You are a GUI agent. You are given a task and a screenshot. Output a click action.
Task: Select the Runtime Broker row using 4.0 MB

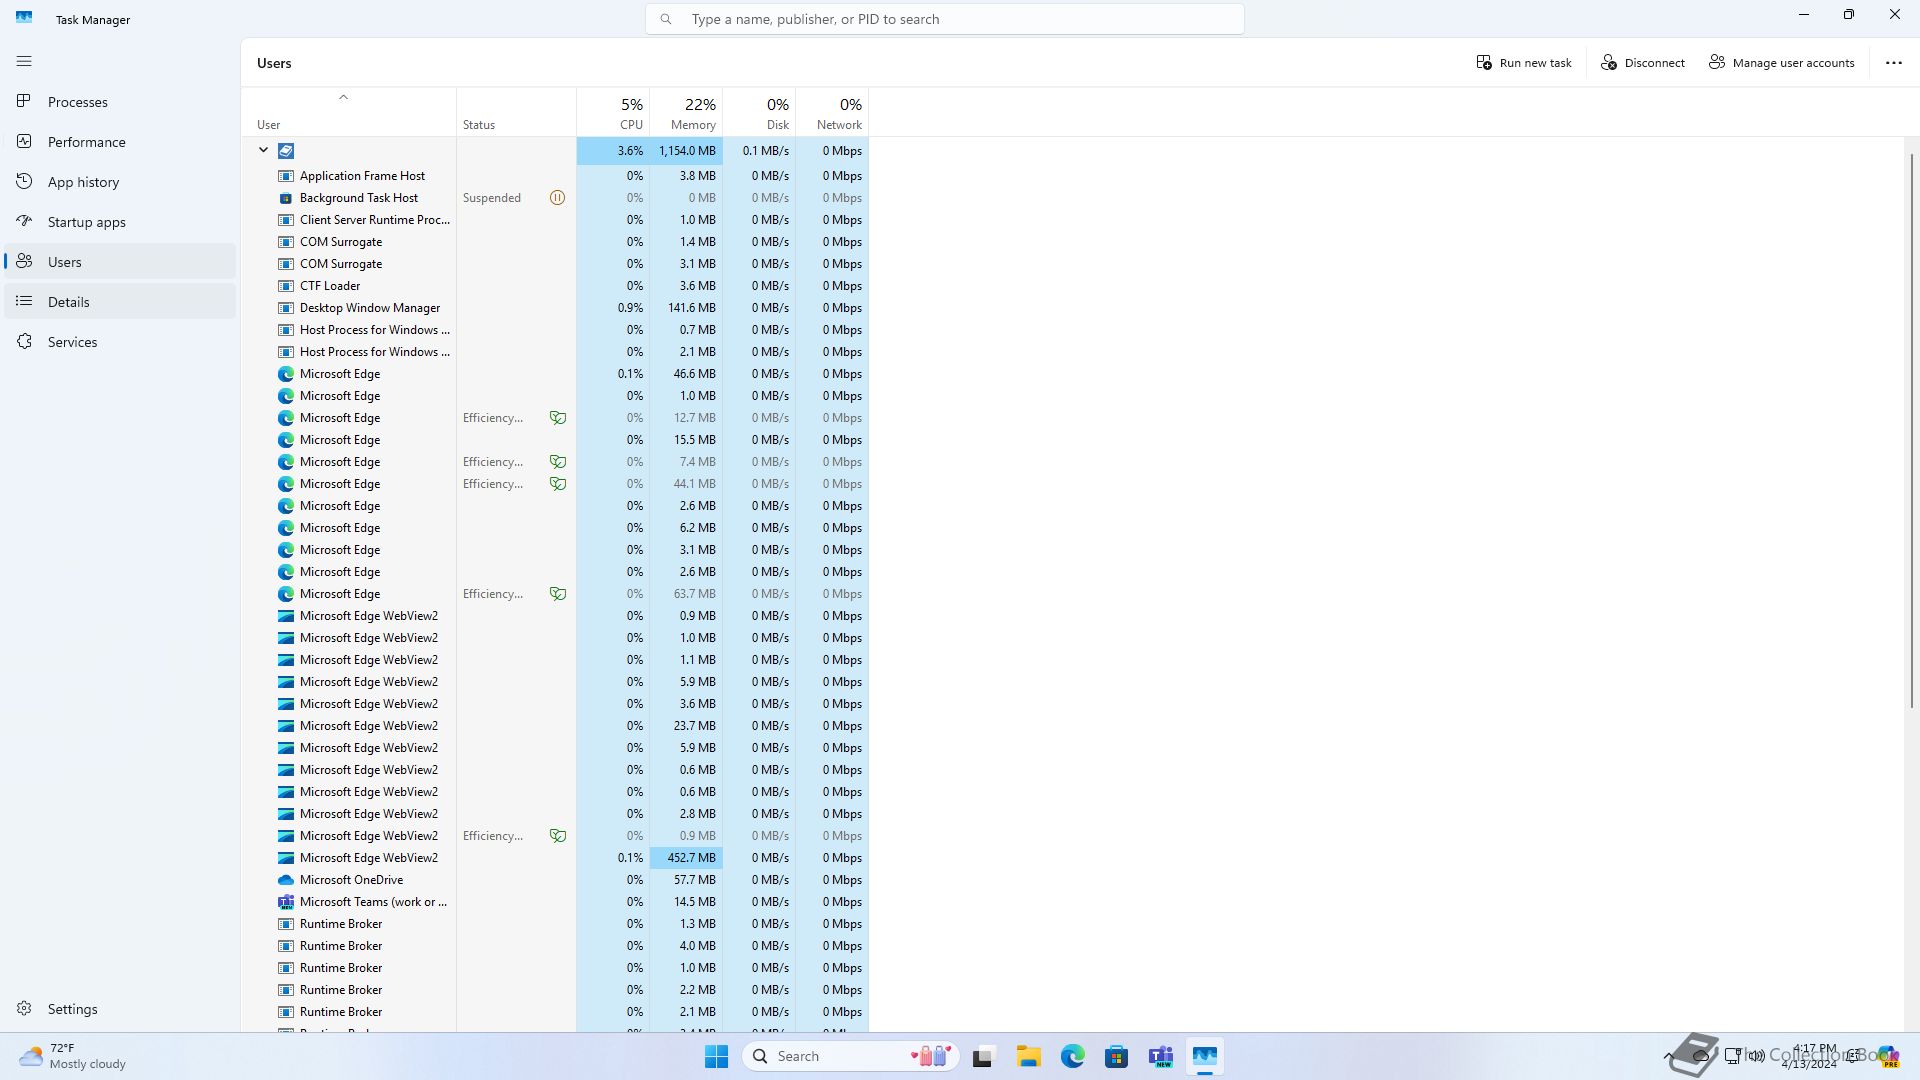555,946
